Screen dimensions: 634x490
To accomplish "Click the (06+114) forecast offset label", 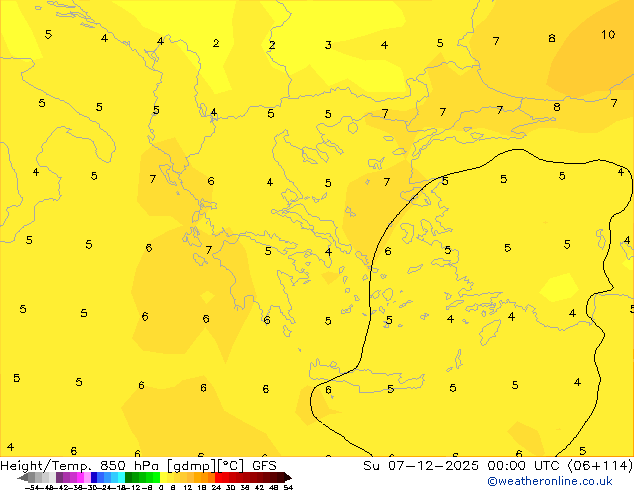I will [x=600, y=466].
